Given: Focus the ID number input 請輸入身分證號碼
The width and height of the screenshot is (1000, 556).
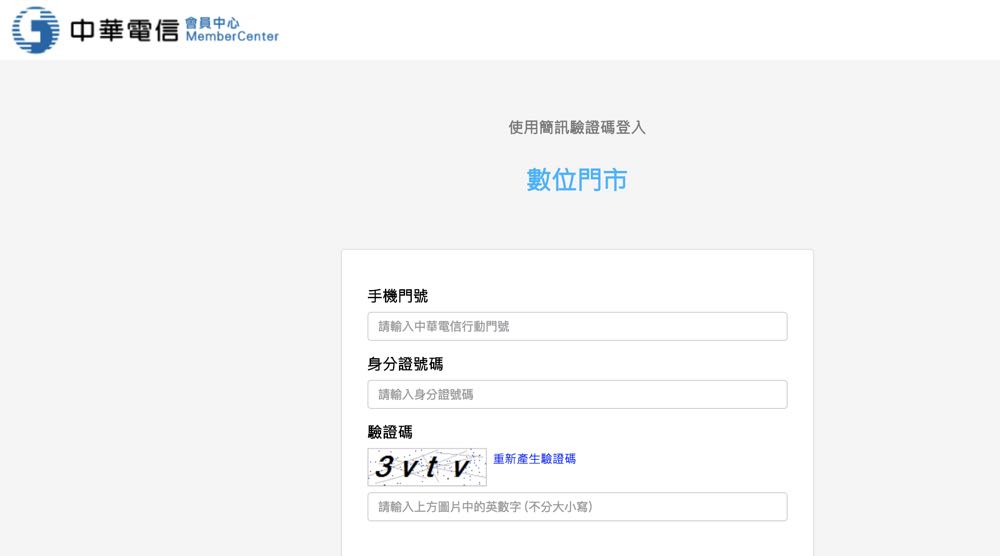Looking at the screenshot, I should [x=577, y=394].
